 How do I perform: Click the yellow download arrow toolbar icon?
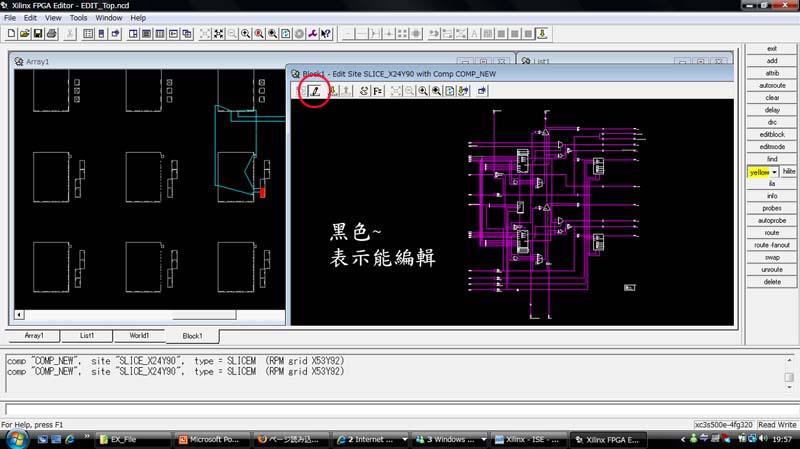[x=542, y=34]
